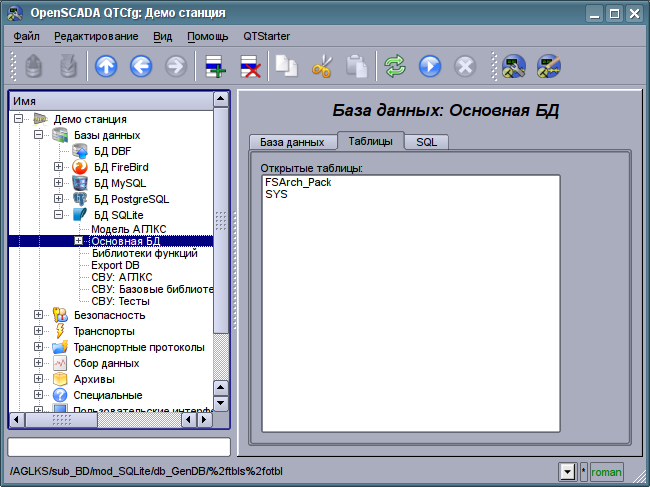Click the Транспорты lightning icon
Screen dimensions: 650x487
click(60, 331)
